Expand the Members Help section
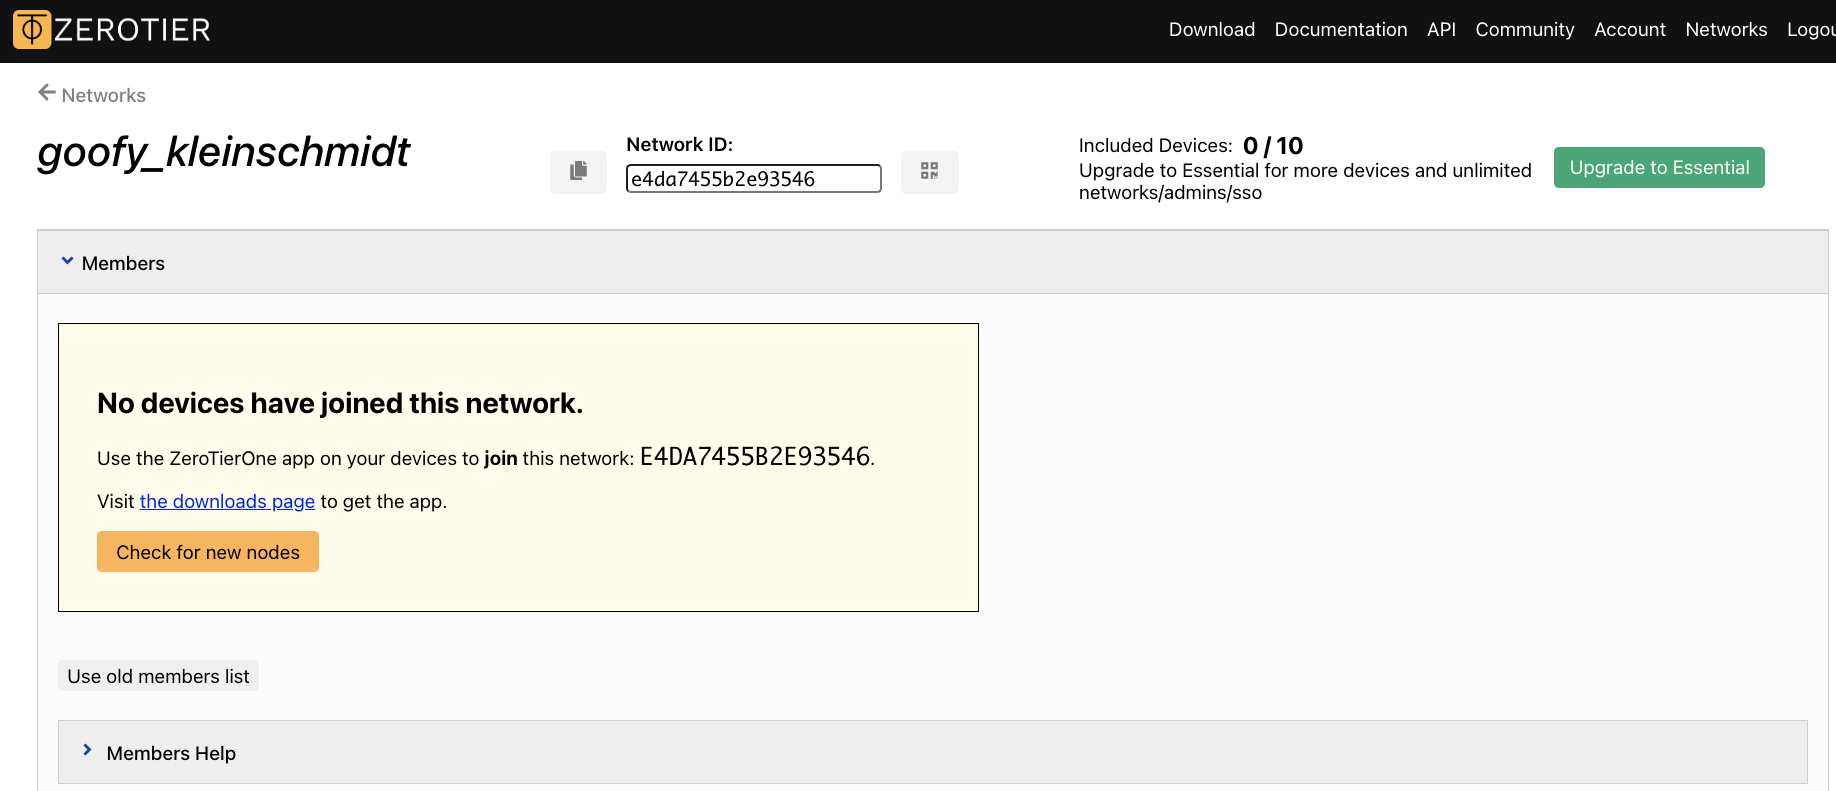The height and width of the screenshot is (791, 1836). [88, 751]
